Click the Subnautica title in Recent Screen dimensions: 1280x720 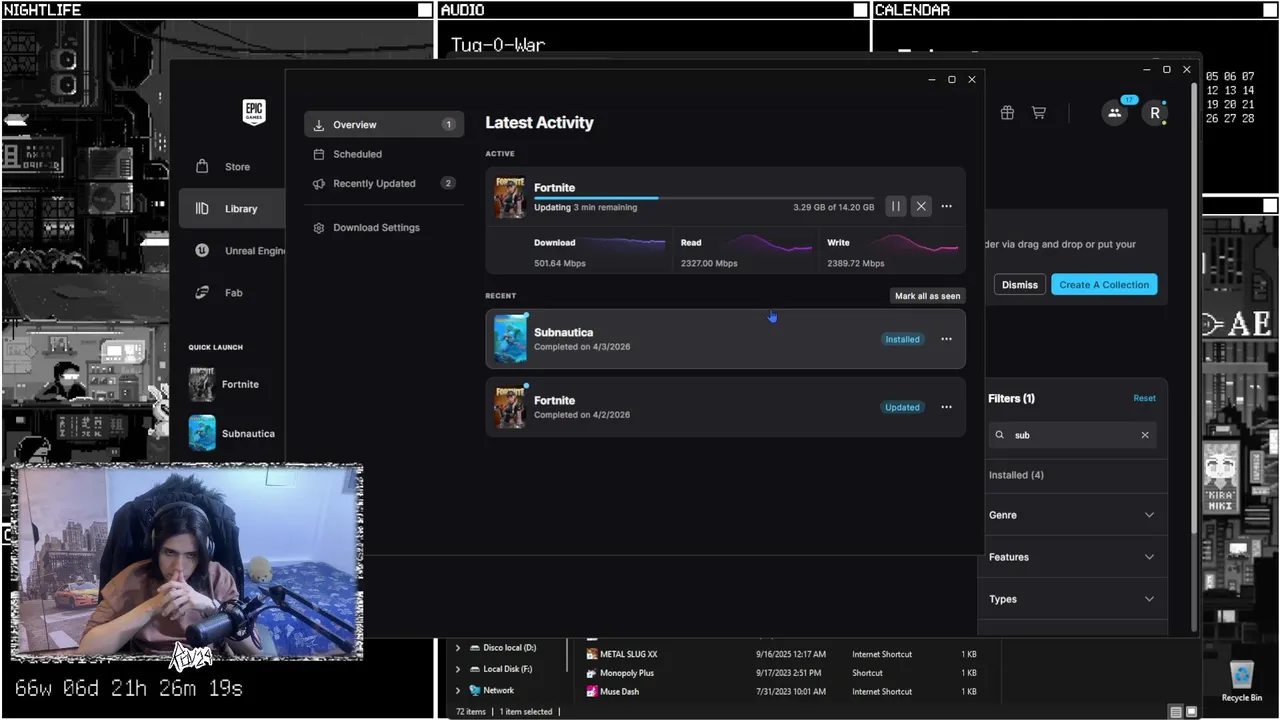pos(563,332)
